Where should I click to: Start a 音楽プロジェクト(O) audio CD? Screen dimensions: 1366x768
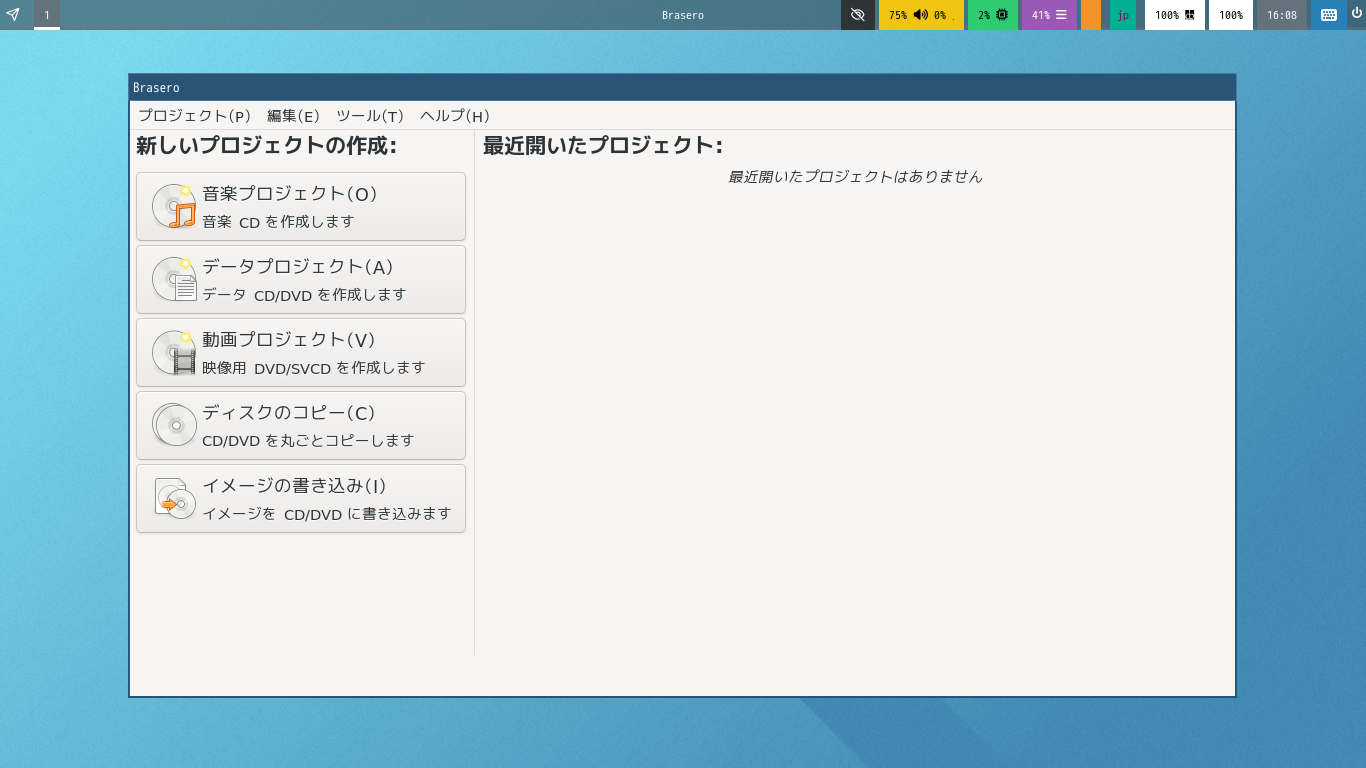[301, 206]
